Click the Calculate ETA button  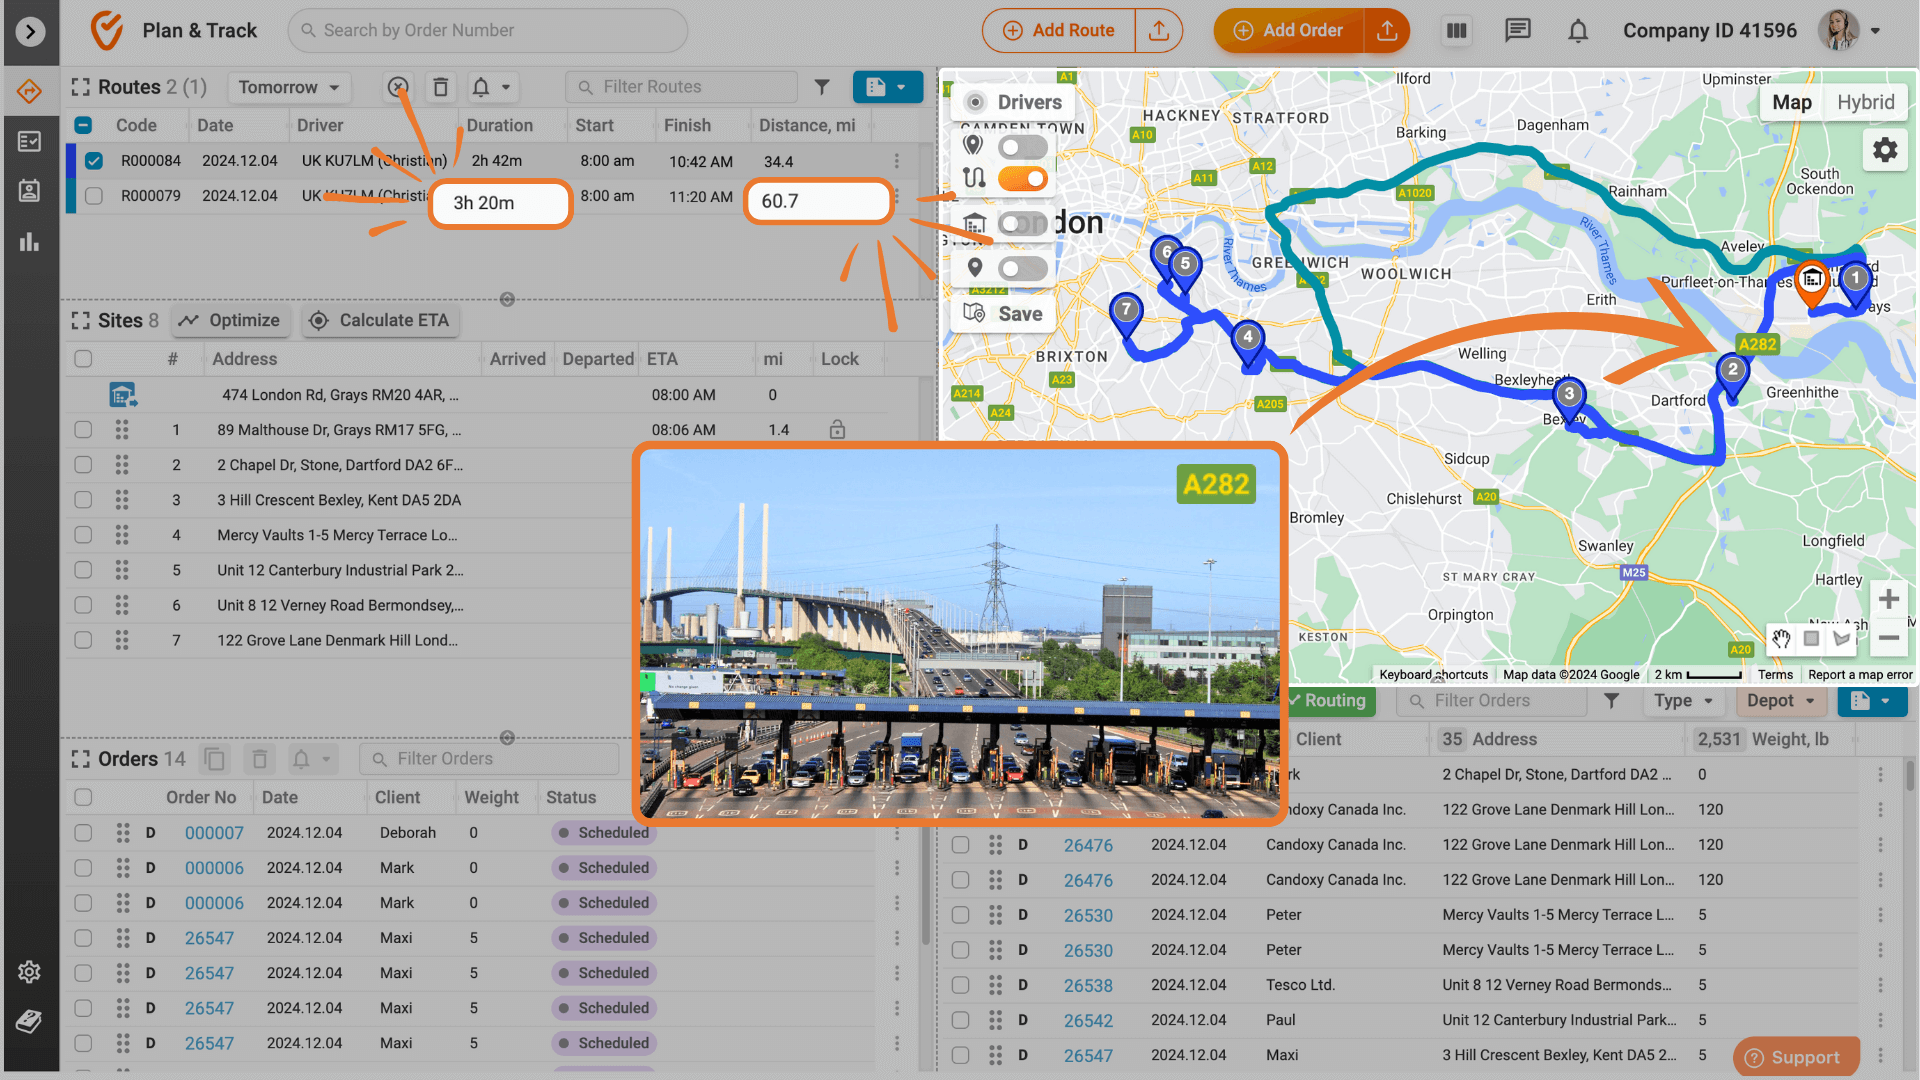click(380, 321)
